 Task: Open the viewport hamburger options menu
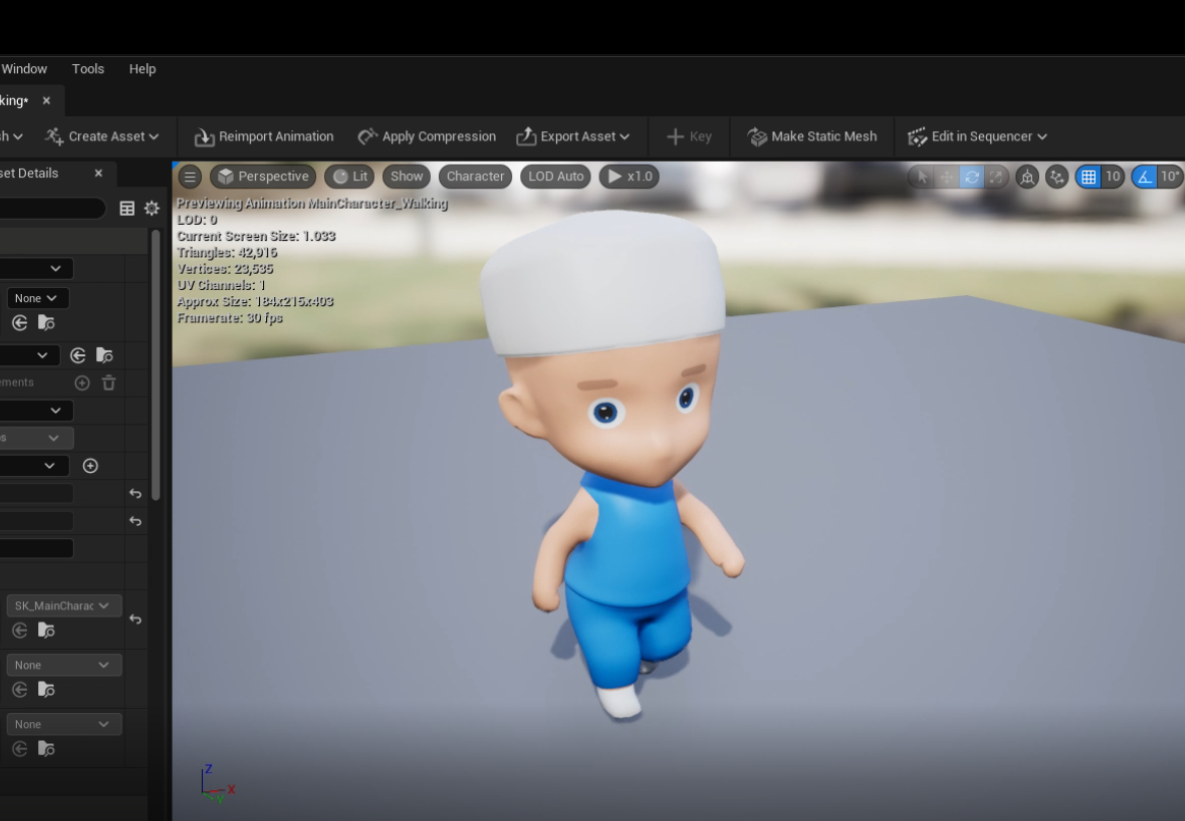[x=189, y=177]
